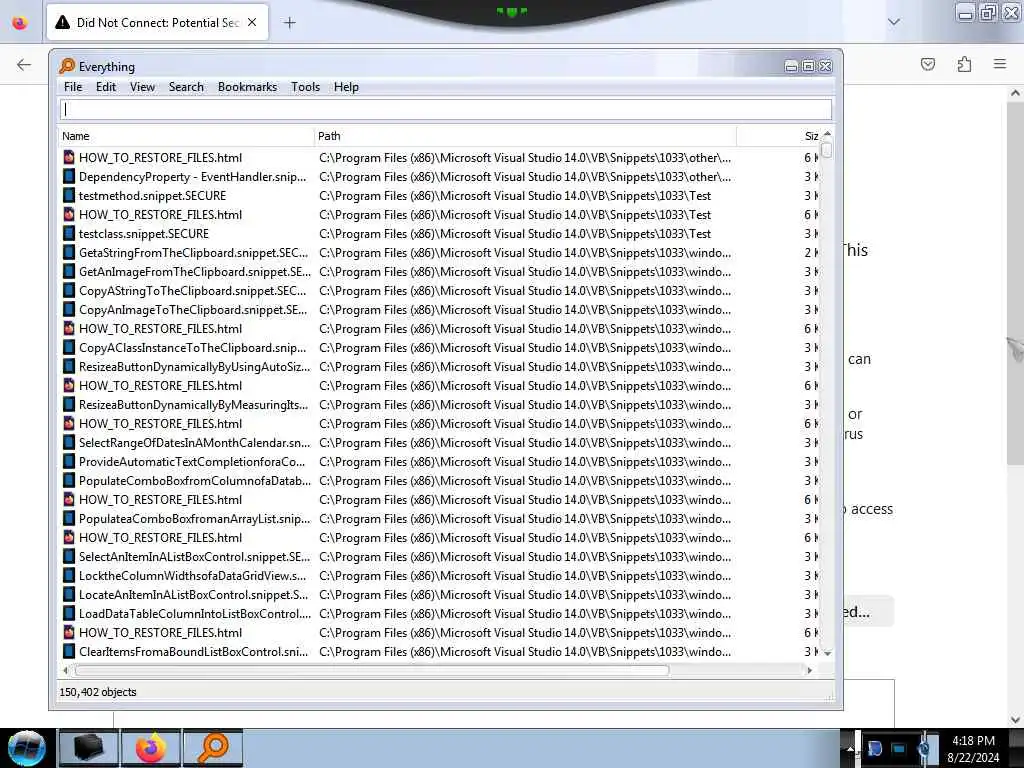Select testmethod.snippet.SECURE file name

click(152, 195)
